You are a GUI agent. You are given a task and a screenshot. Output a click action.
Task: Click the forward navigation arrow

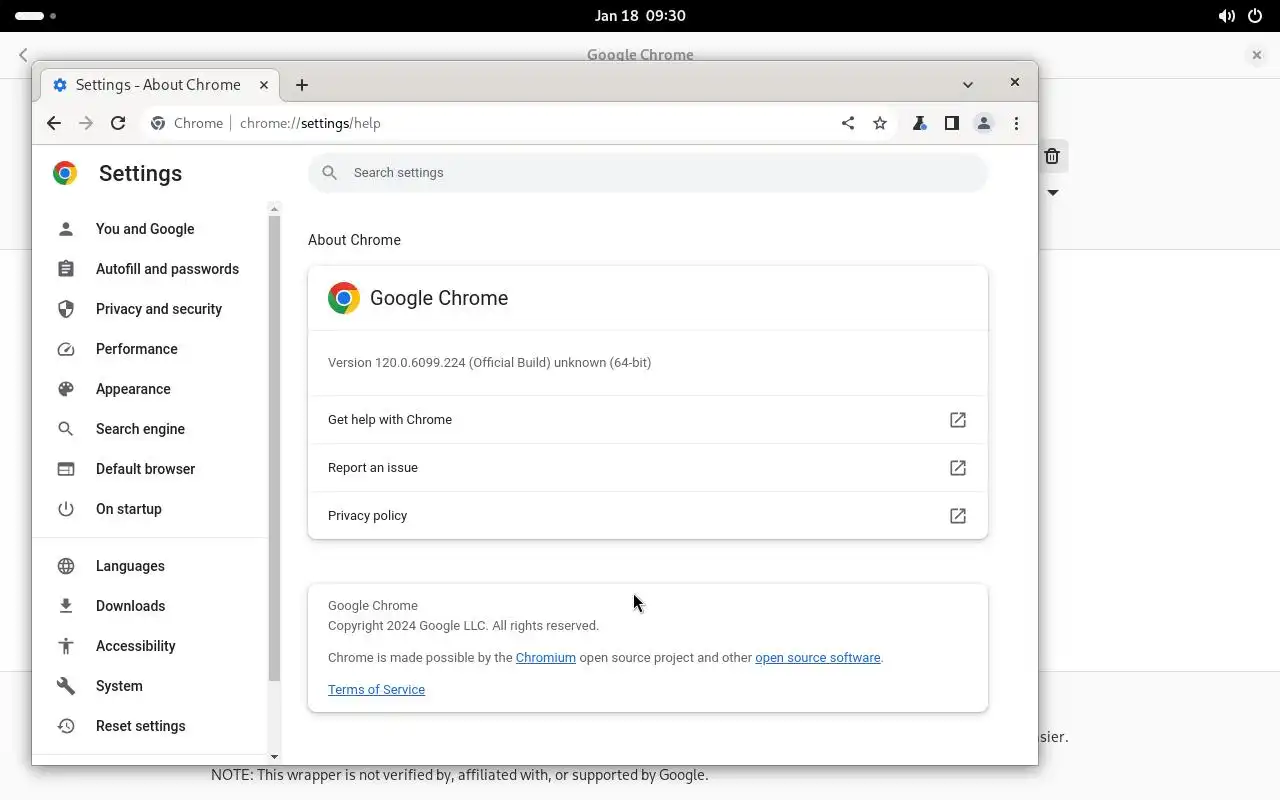click(86, 123)
